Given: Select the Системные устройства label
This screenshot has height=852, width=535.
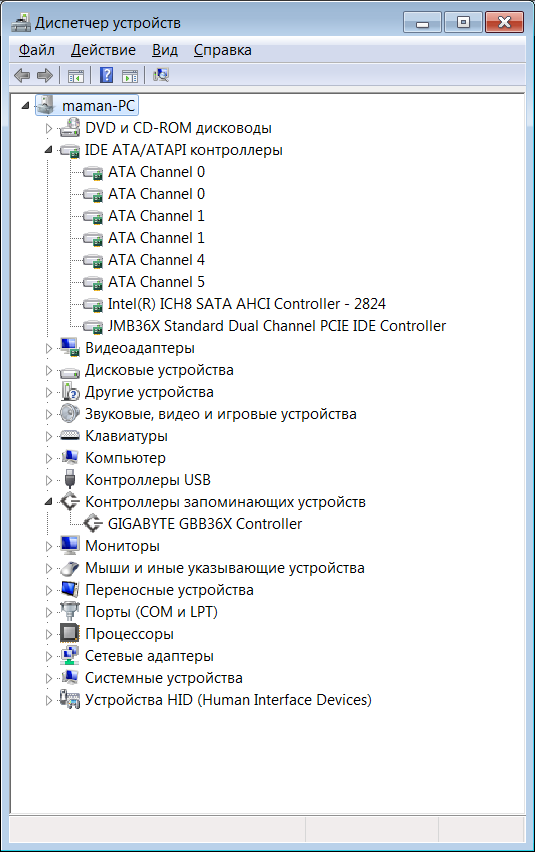Looking at the screenshot, I should pyautogui.click(x=164, y=678).
